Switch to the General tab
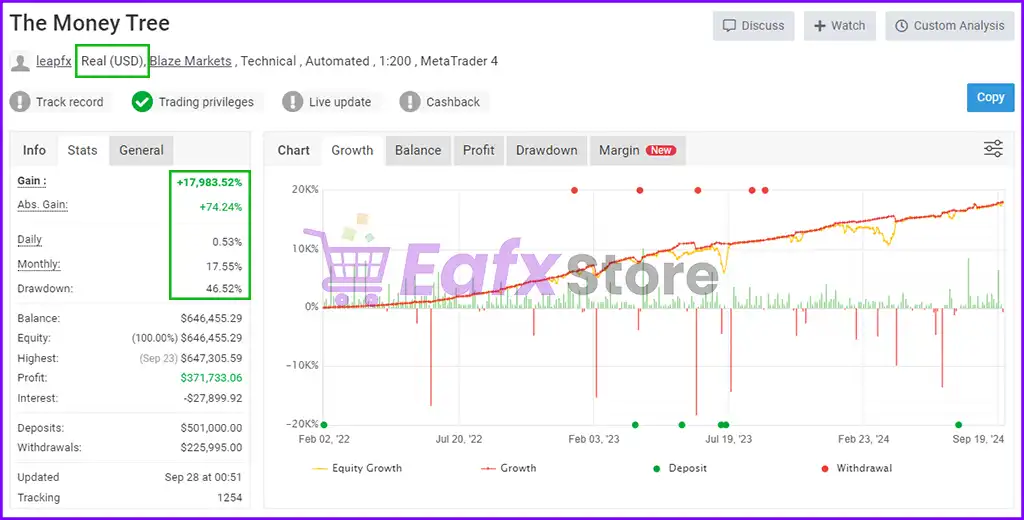Screen dimensions: 1024x520 pos(141,150)
